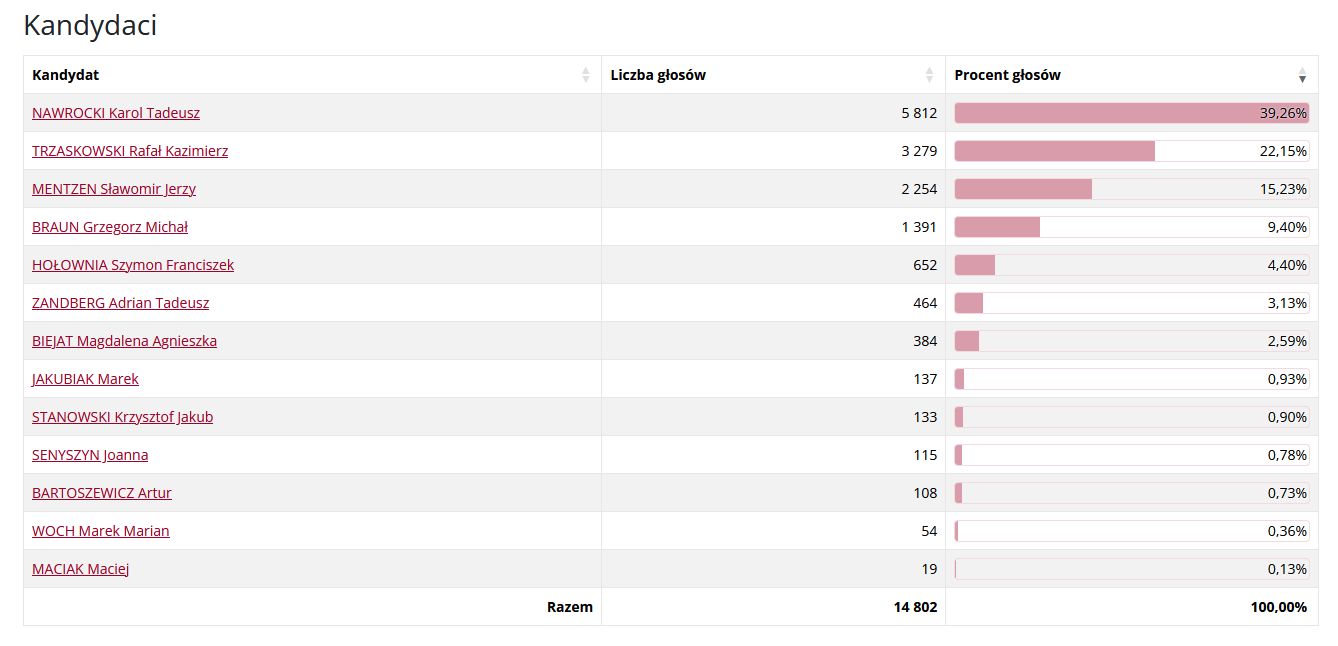This screenshot has width=1338, height=646.
Task: Click sort arrows in Liczba głosów header
Action: [x=930, y=75]
